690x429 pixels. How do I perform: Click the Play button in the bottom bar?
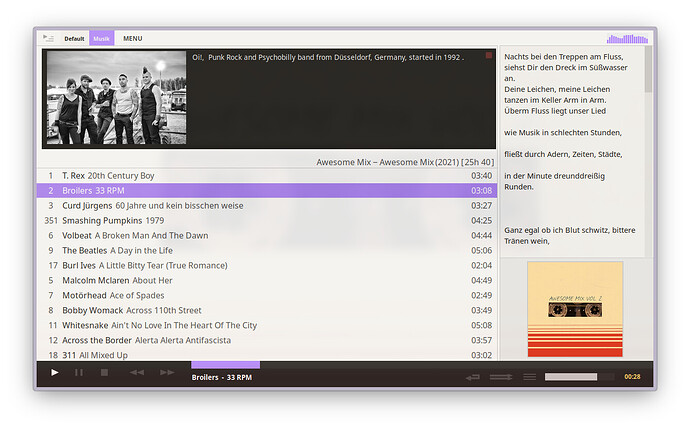[55, 373]
